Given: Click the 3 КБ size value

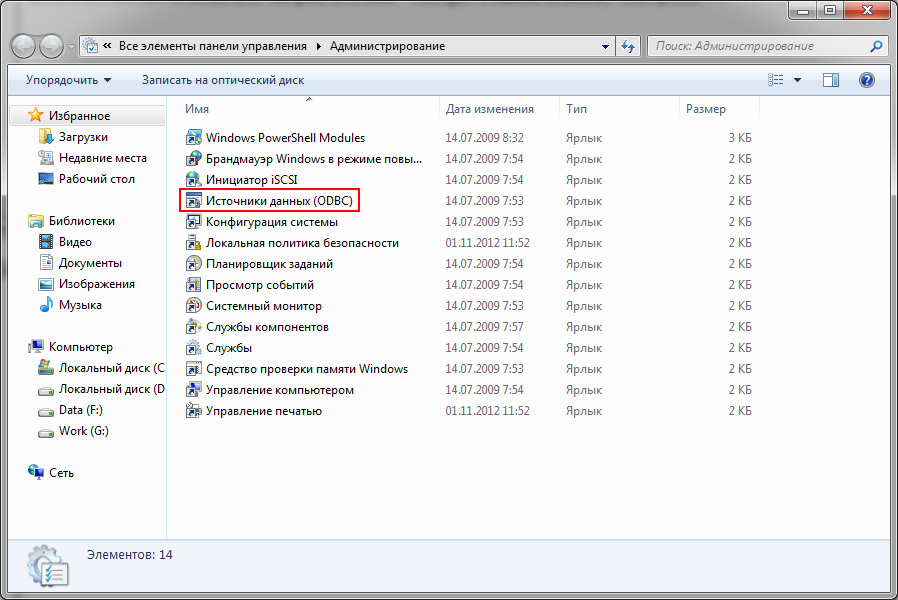Looking at the screenshot, I should pos(740,138).
